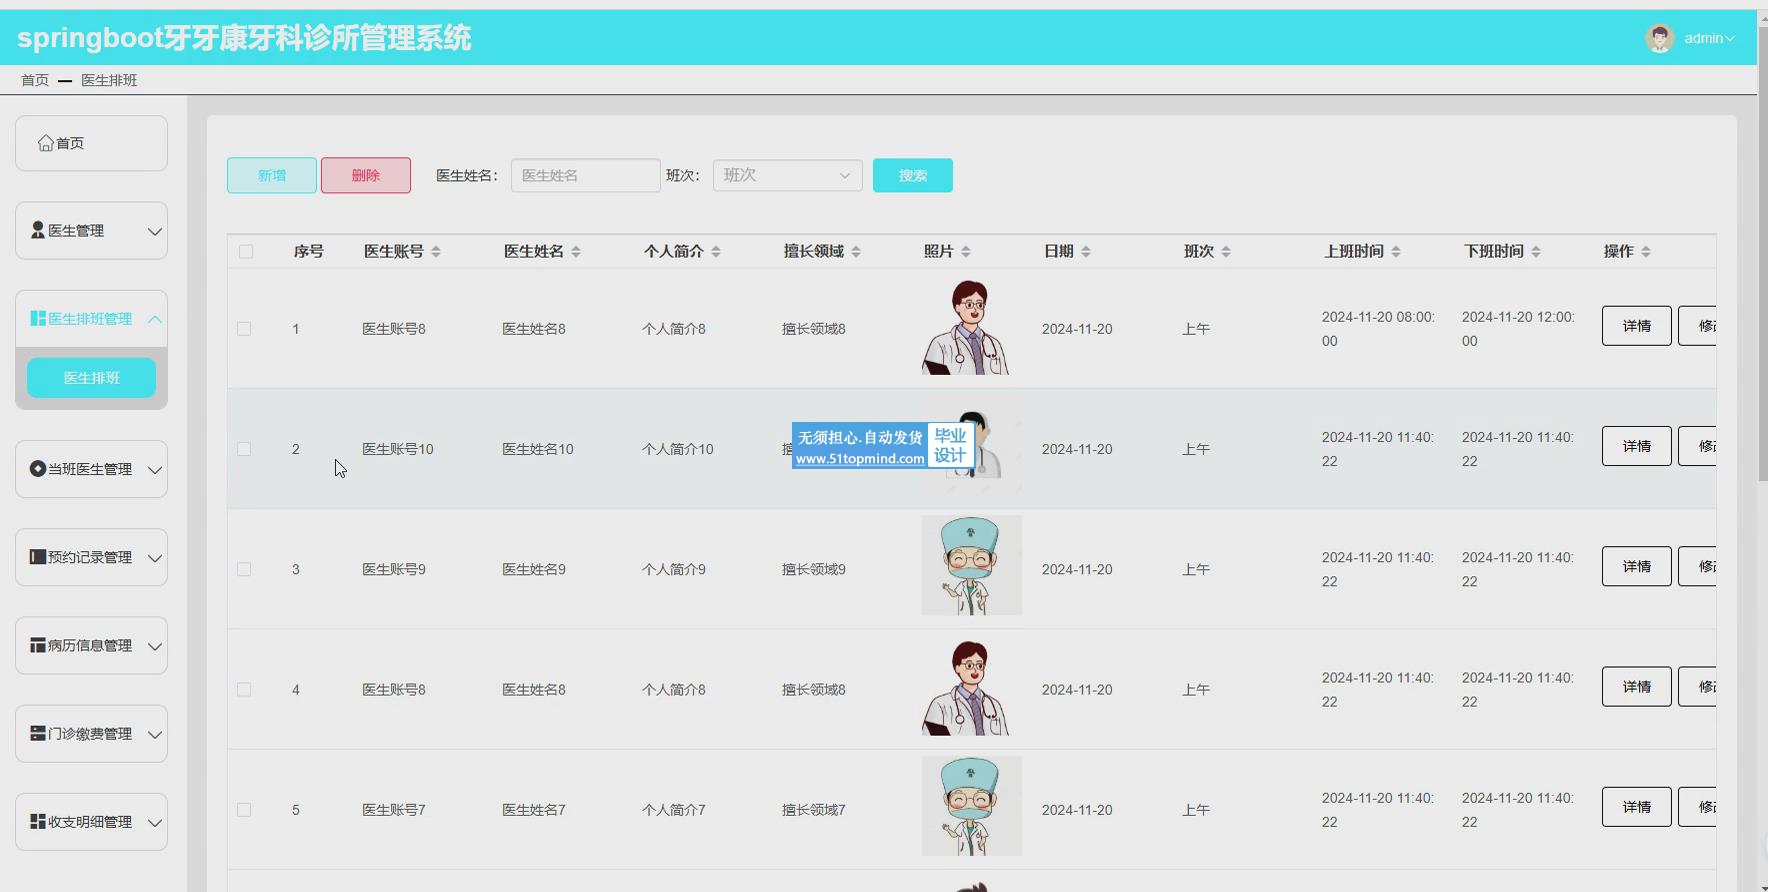Viewport: 1768px width, 892px height.
Task: Select the checkbox for row 3
Action: pyautogui.click(x=244, y=569)
